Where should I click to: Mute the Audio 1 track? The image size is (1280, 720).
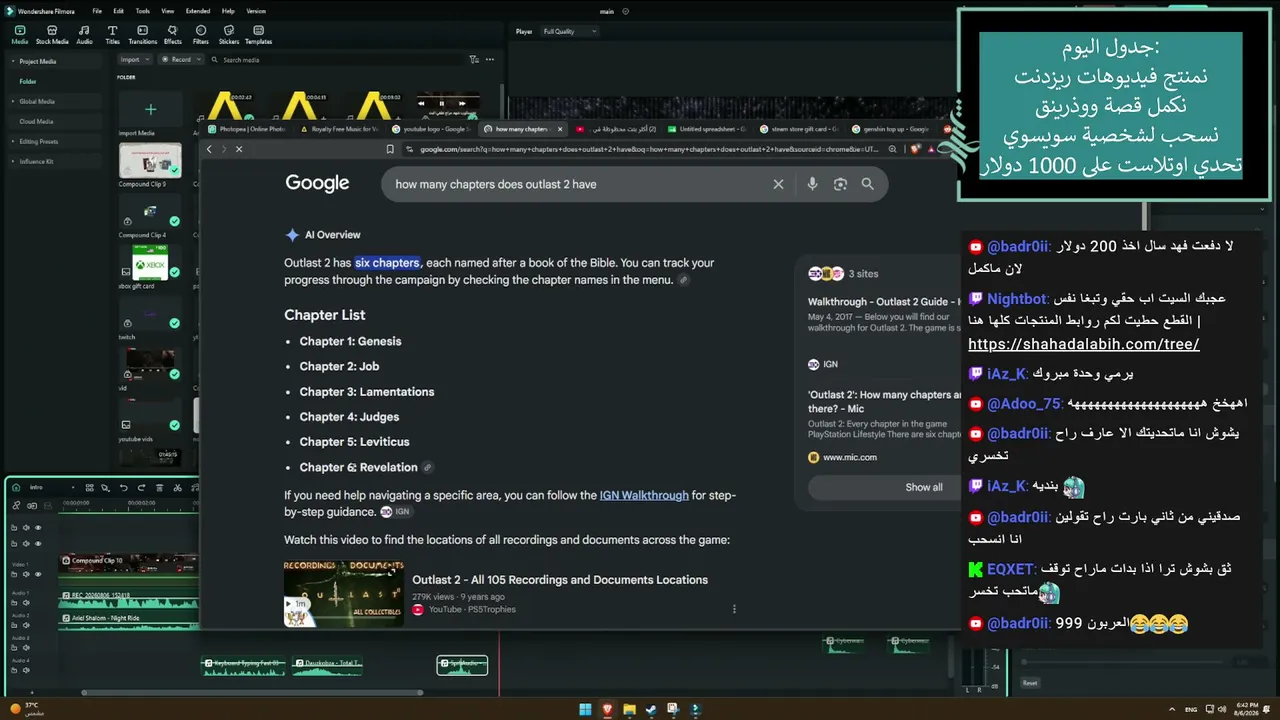(x=26, y=602)
